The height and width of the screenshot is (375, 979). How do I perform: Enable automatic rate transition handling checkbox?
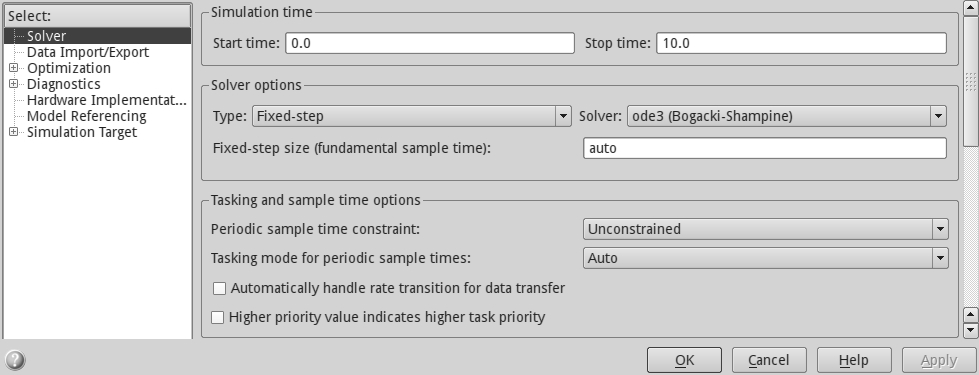click(x=219, y=288)
